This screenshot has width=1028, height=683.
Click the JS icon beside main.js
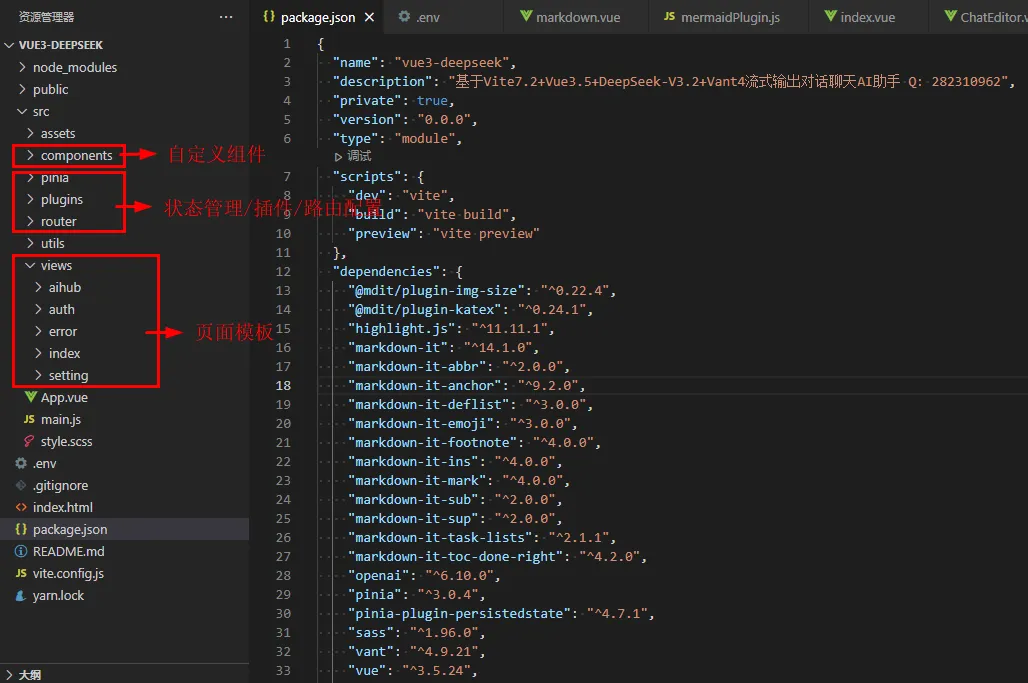tap(31, 419)
